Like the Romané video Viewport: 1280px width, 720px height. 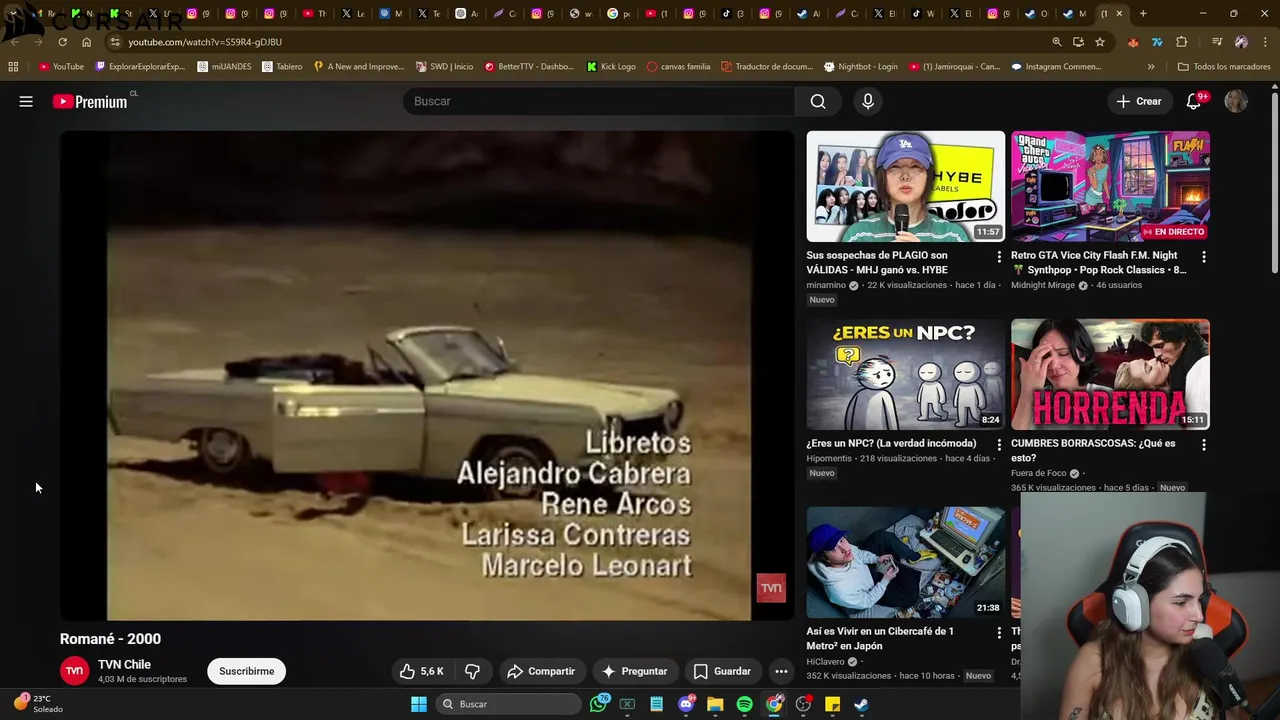pyautogui.click(x=422, y=671)
